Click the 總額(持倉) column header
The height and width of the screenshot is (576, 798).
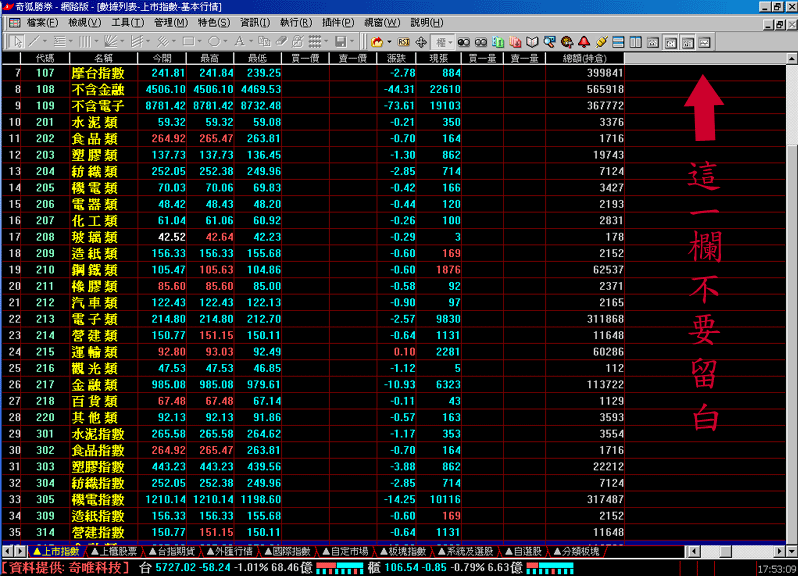584,58
